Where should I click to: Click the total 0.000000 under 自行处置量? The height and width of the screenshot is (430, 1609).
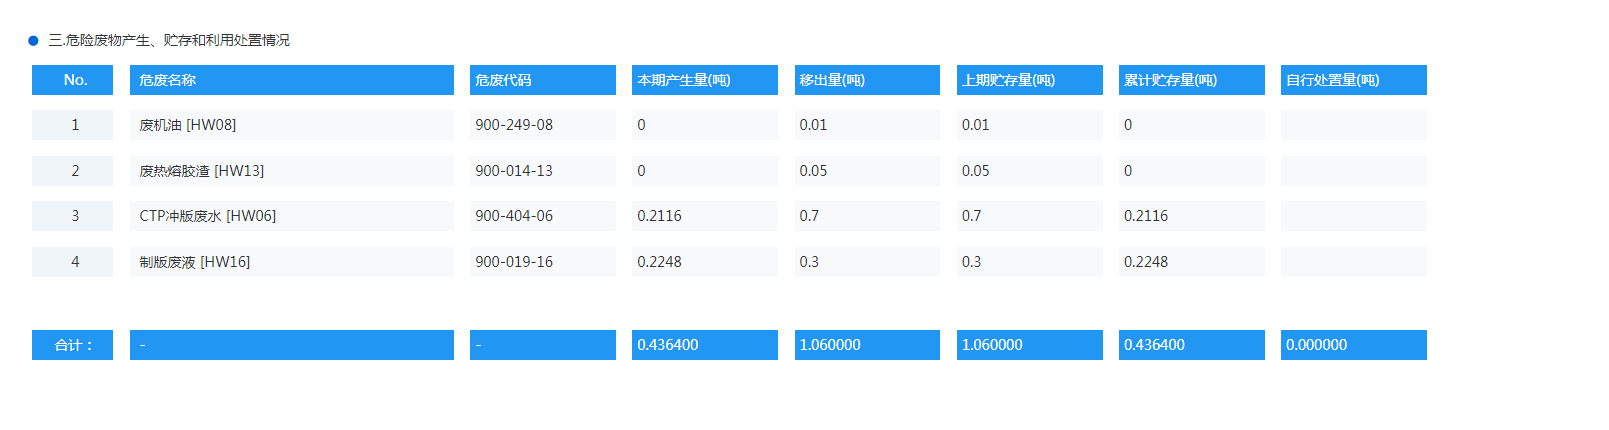coord(1353,345)
